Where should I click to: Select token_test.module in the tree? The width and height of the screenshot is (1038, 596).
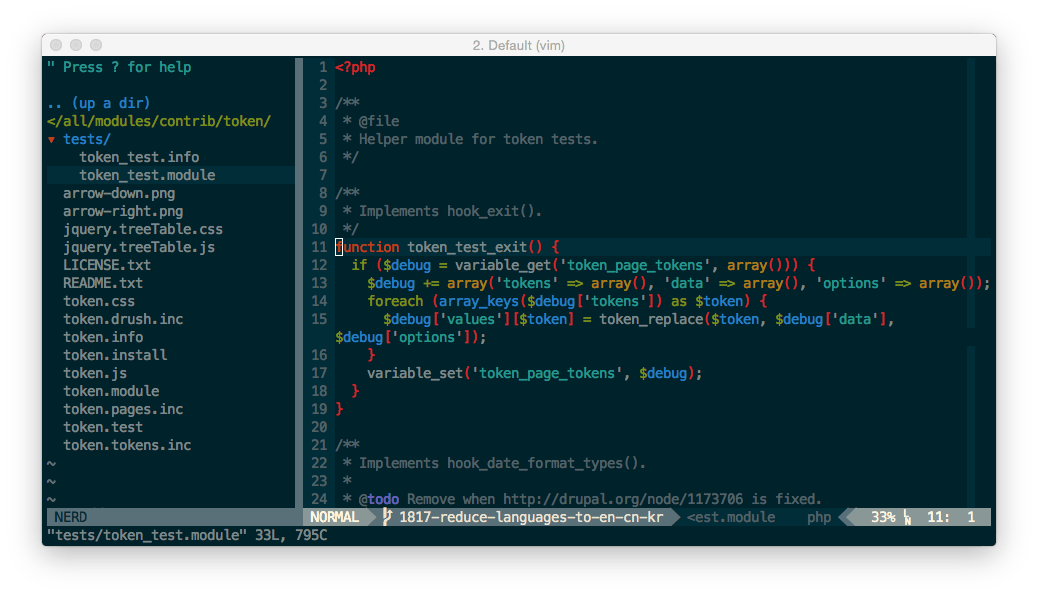click(147, 175)
